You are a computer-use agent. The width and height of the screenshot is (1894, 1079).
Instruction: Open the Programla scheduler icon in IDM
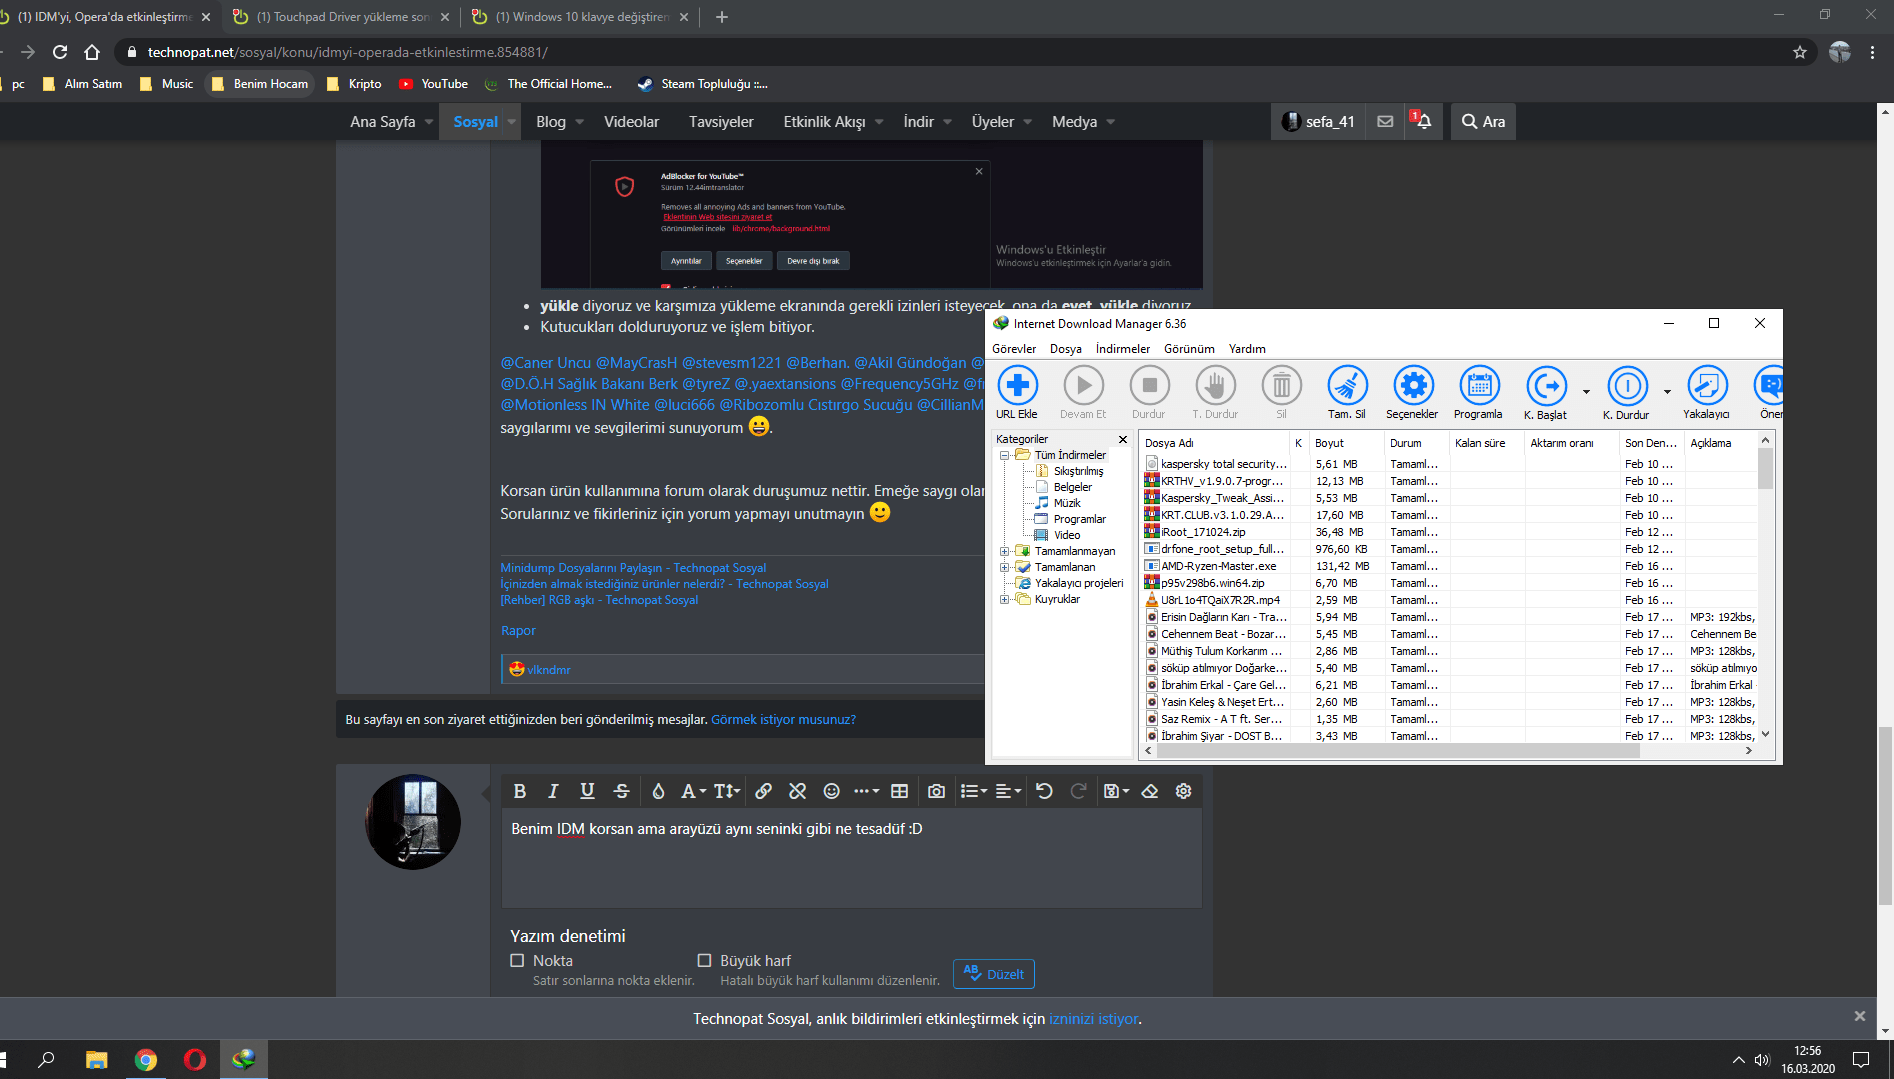click(1479, 385)
